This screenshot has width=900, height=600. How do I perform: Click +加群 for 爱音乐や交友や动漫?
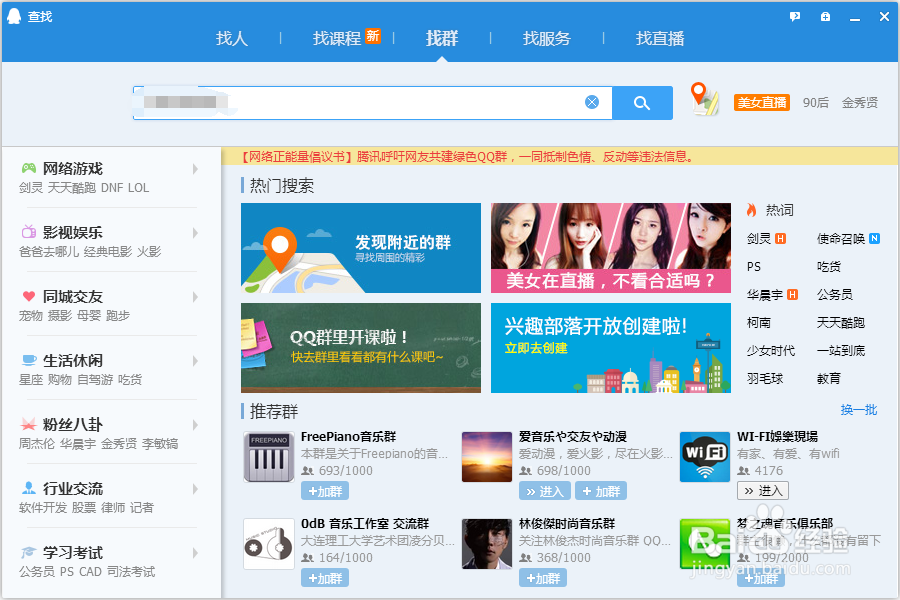pyautogui.click(x=601, y=491)
